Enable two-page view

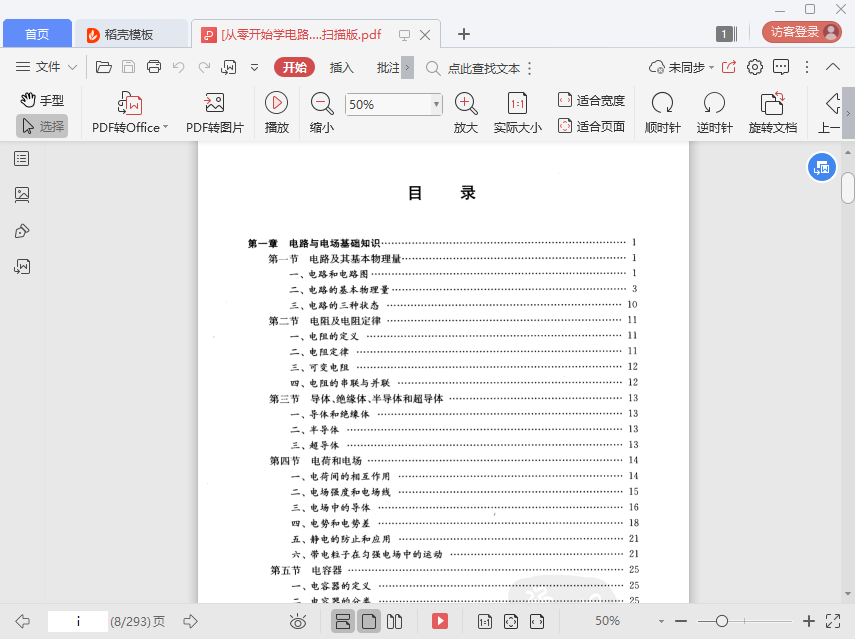[394, 621]
